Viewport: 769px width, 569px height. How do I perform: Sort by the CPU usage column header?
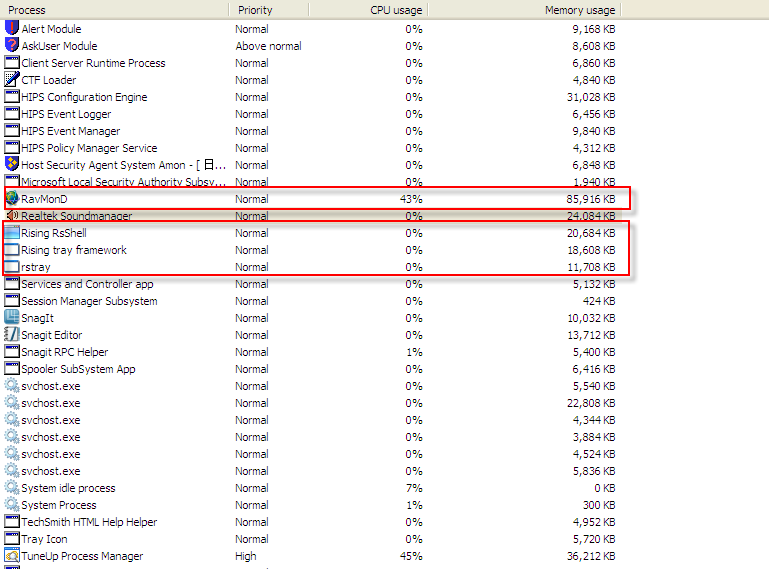pos(368,10)
